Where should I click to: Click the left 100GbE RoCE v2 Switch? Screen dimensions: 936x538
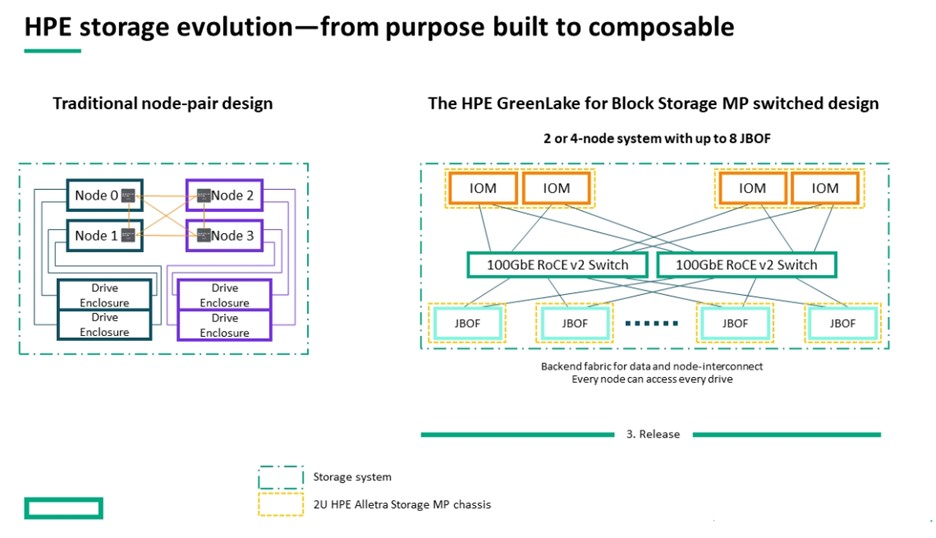(558, 265)
